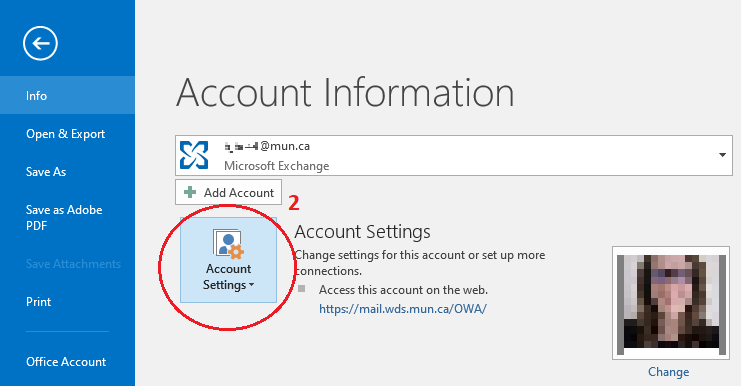The height and width of the screenshot is (386, 741).
Task: Open the Account Settings dropdown button
Action: 228,260
